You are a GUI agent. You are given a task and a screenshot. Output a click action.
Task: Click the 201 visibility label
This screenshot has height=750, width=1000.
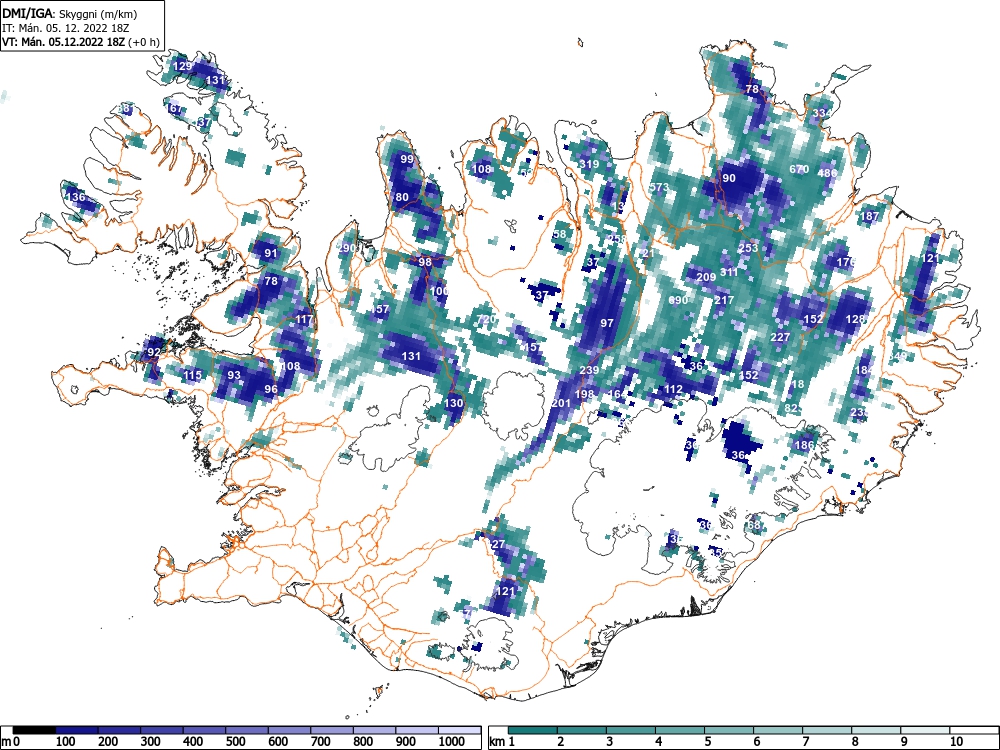(x=561, y=403)
